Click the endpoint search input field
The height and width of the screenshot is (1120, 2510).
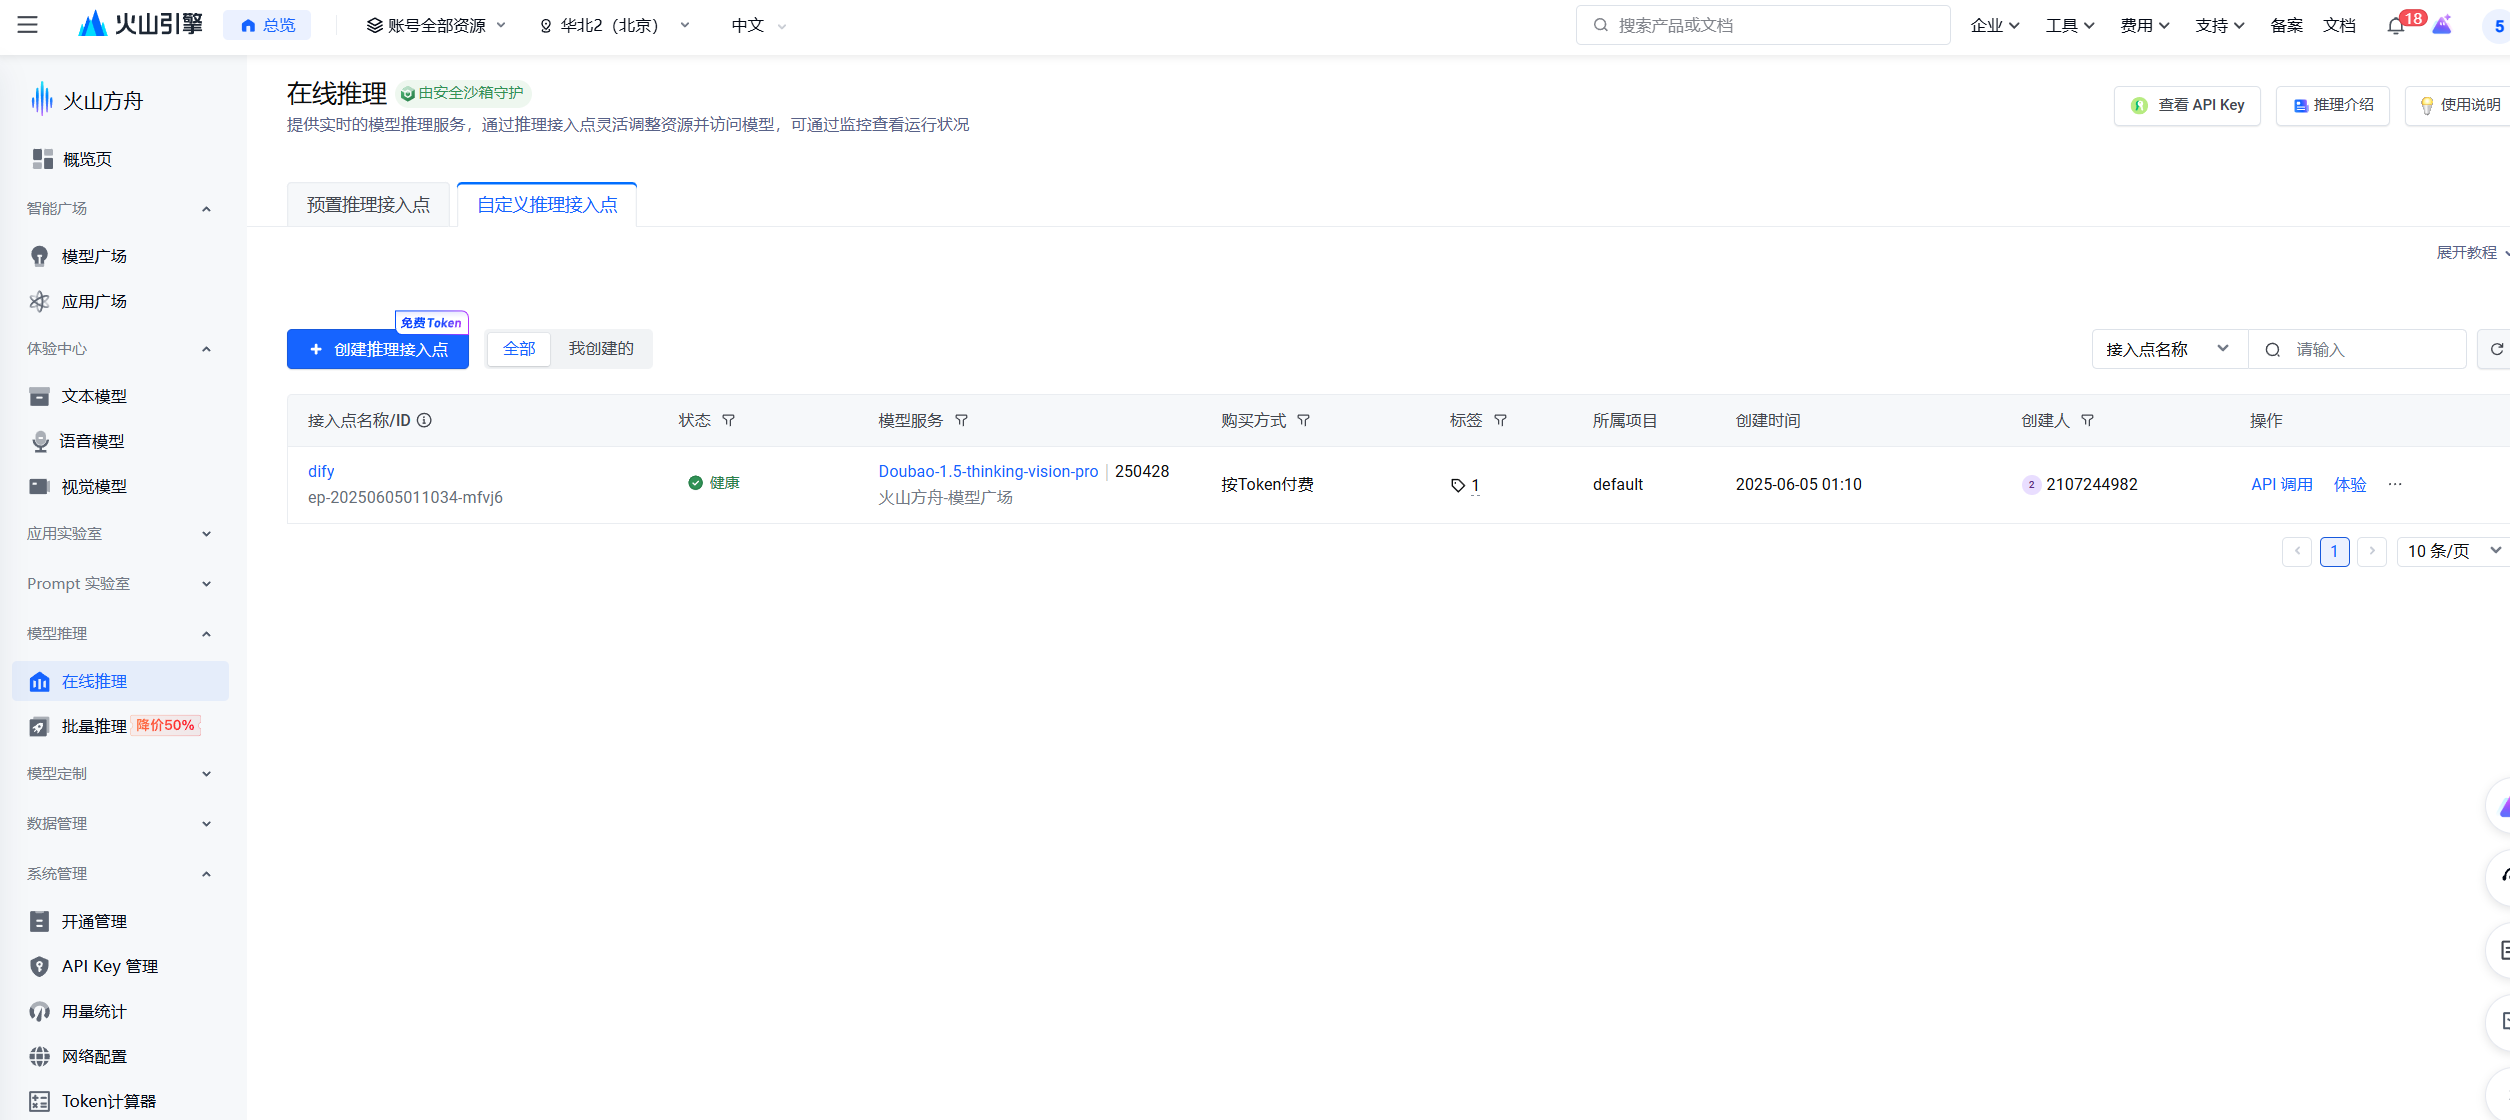click(2370, 349)
